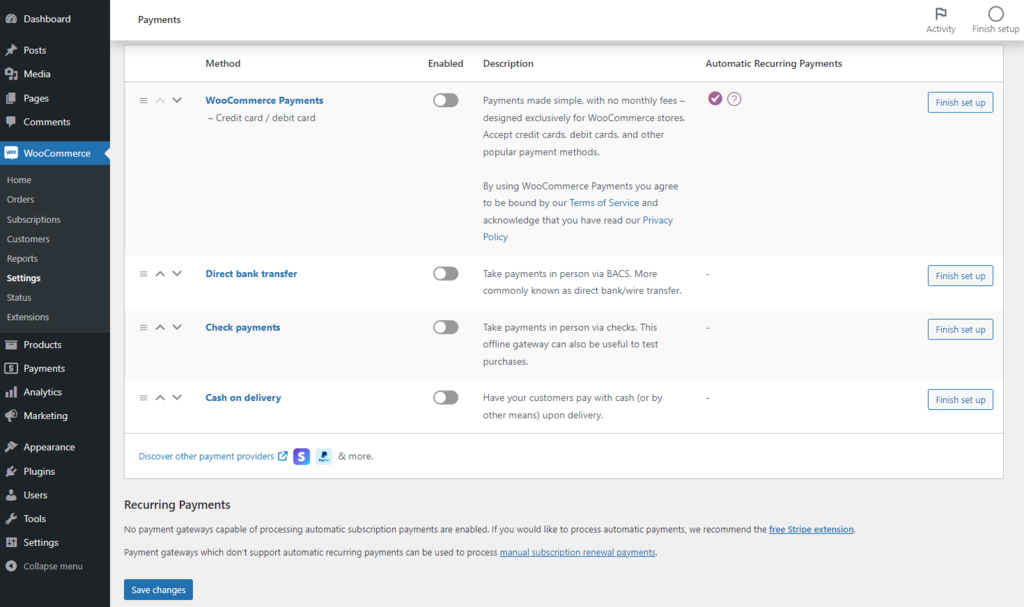Image resolution: width=1024 pixels, height=607 pixels.
Task: Click the PayPal logo icon
Action: [x=324, y=456]
